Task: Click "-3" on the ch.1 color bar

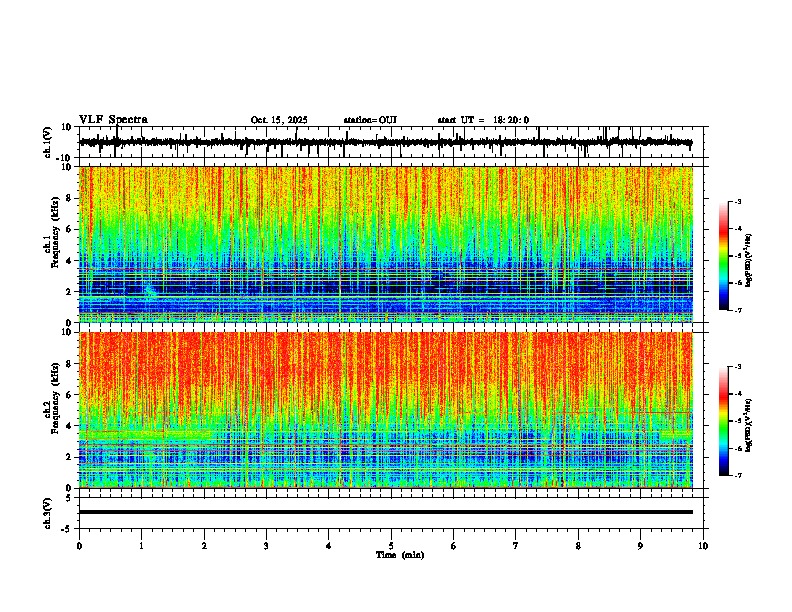Action: [x=737, y=202]
